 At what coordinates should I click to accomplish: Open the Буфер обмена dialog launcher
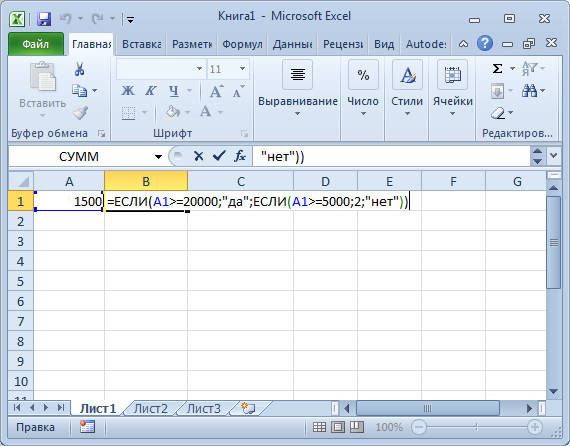tap(101, 134)
